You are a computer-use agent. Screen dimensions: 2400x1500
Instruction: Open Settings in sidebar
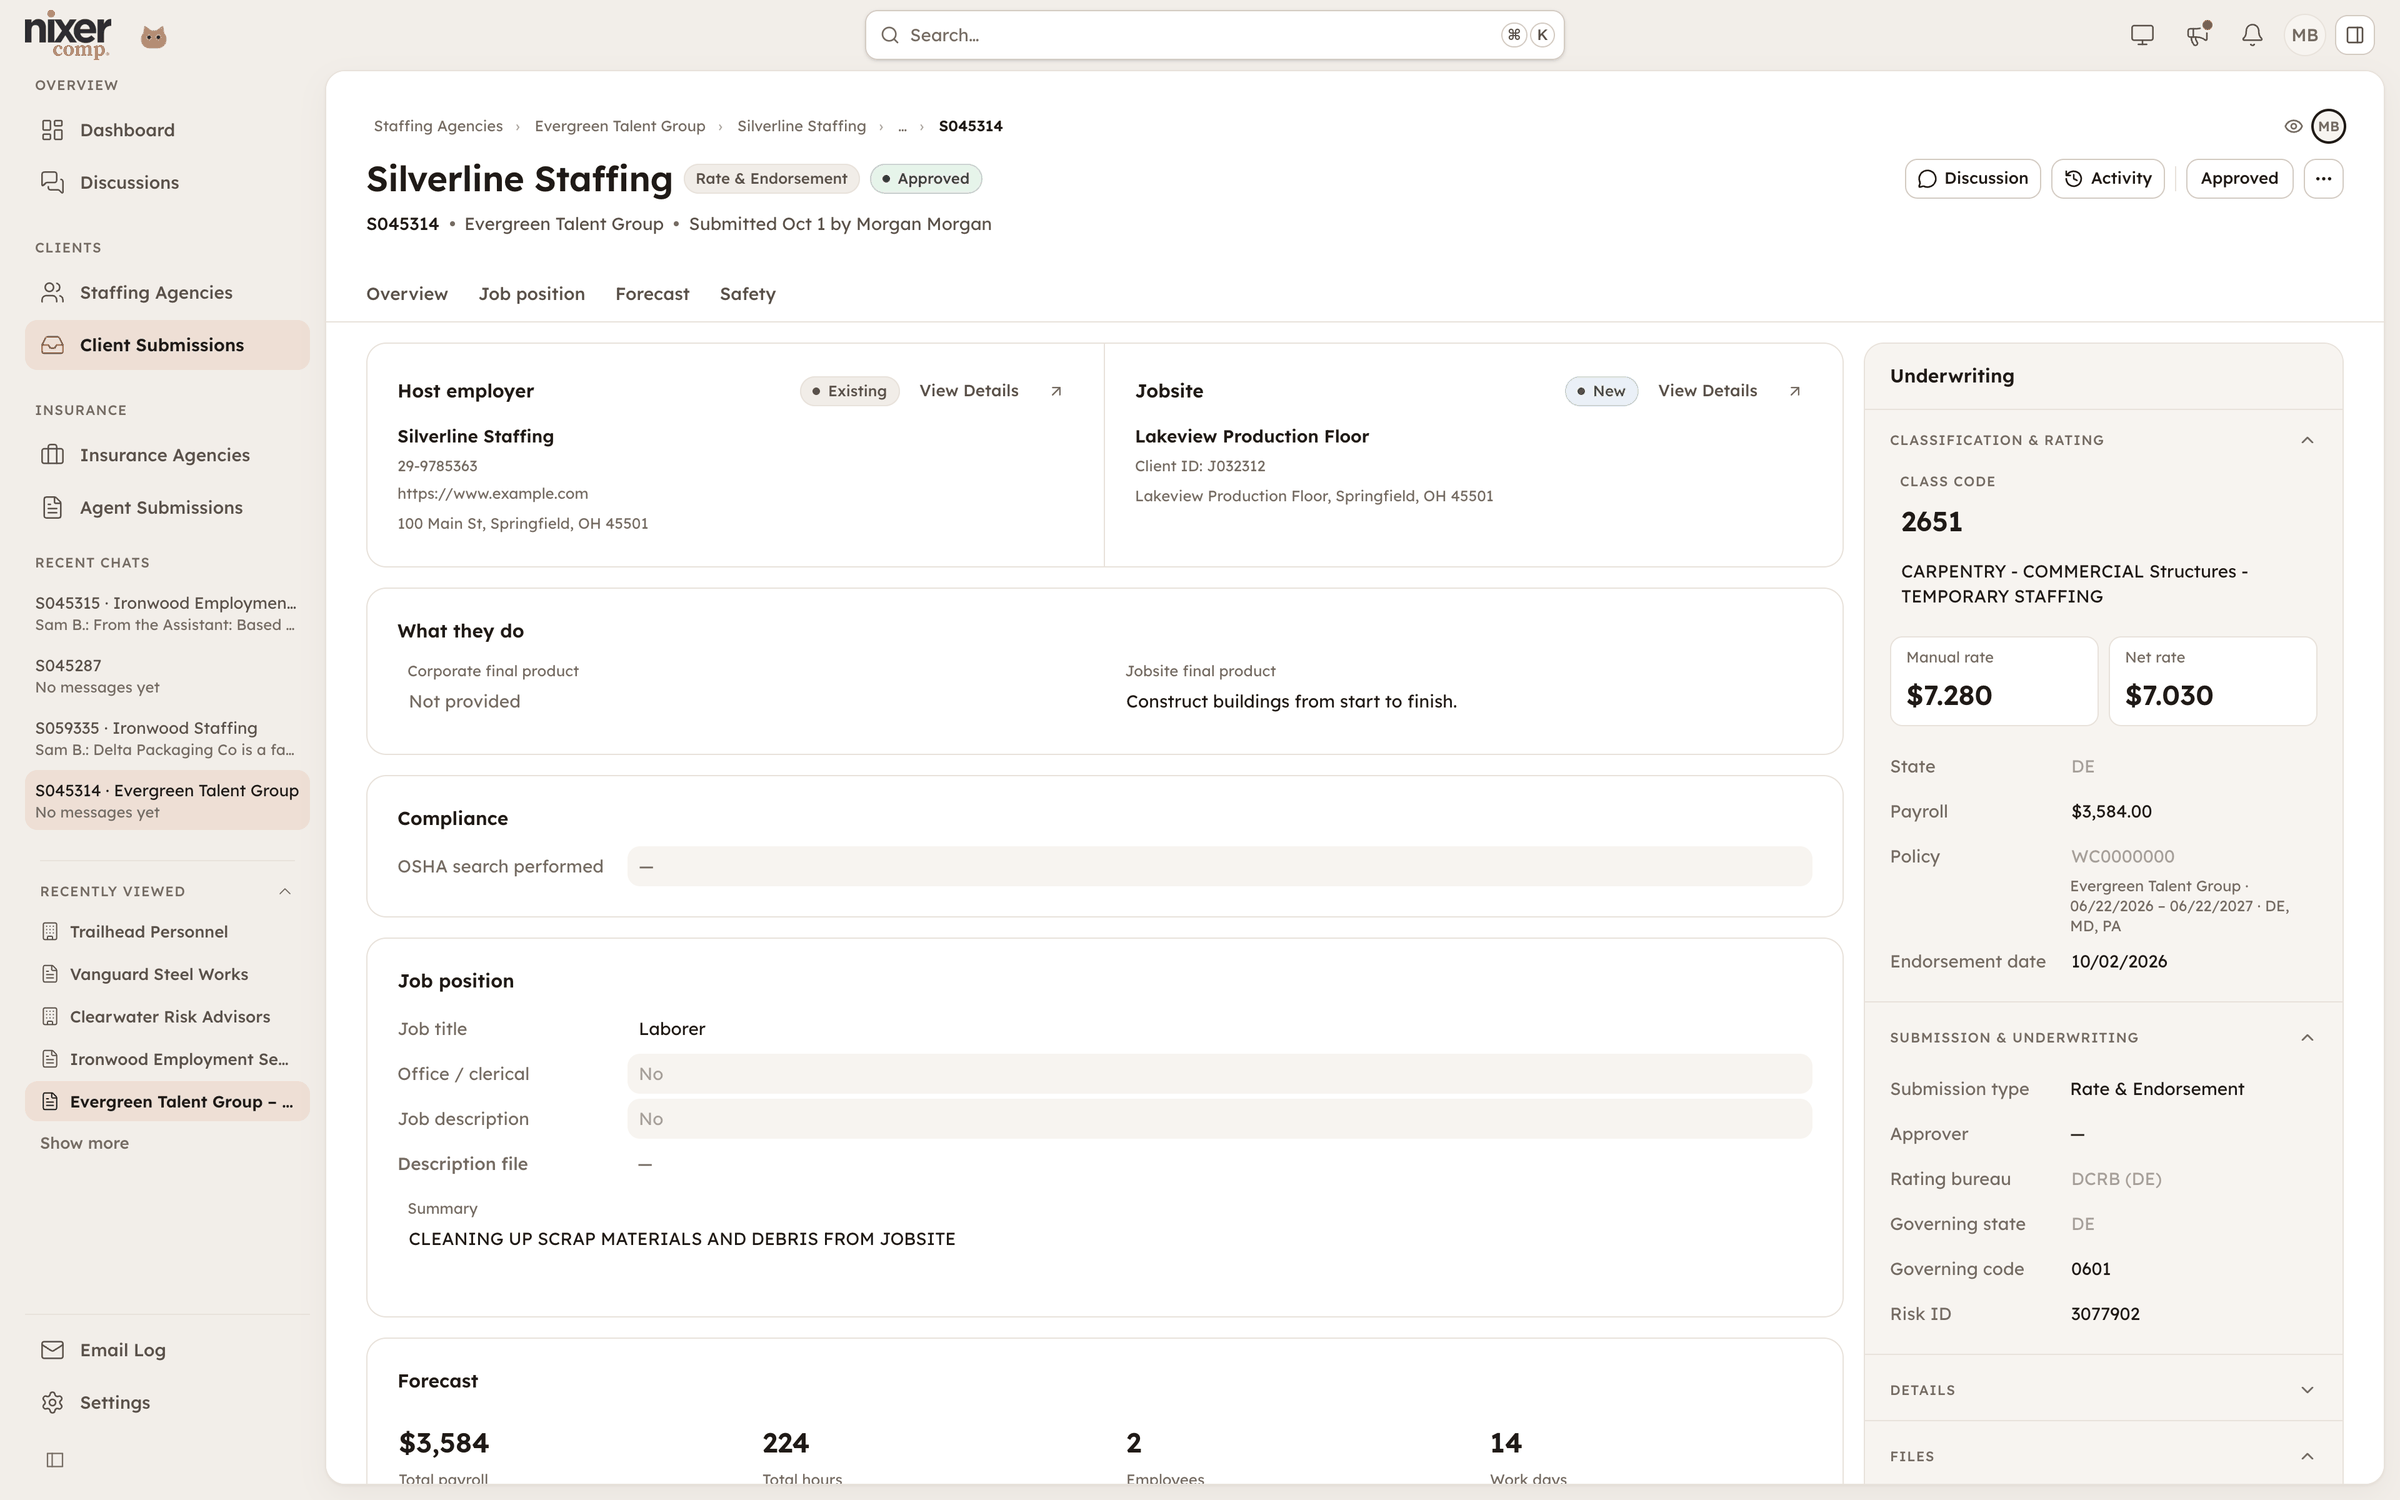pos(167,1402)
